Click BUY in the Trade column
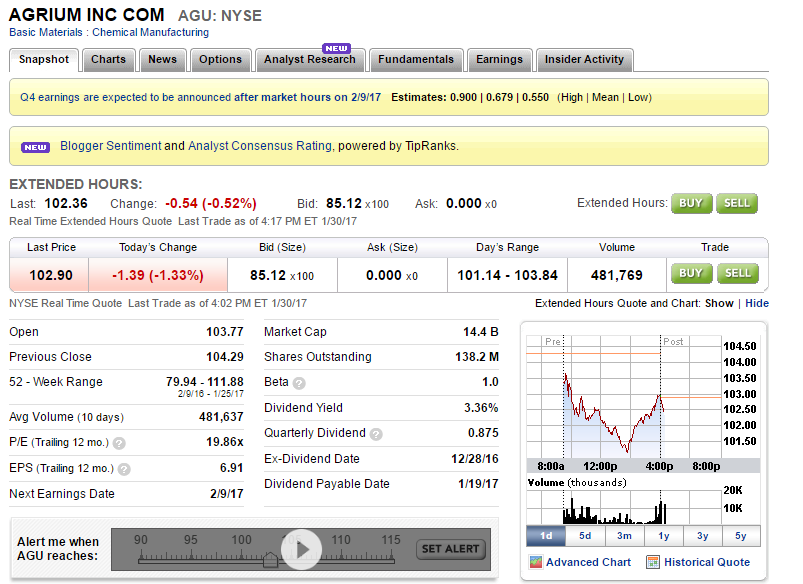The image size is (803, 584). click(691, 274)
